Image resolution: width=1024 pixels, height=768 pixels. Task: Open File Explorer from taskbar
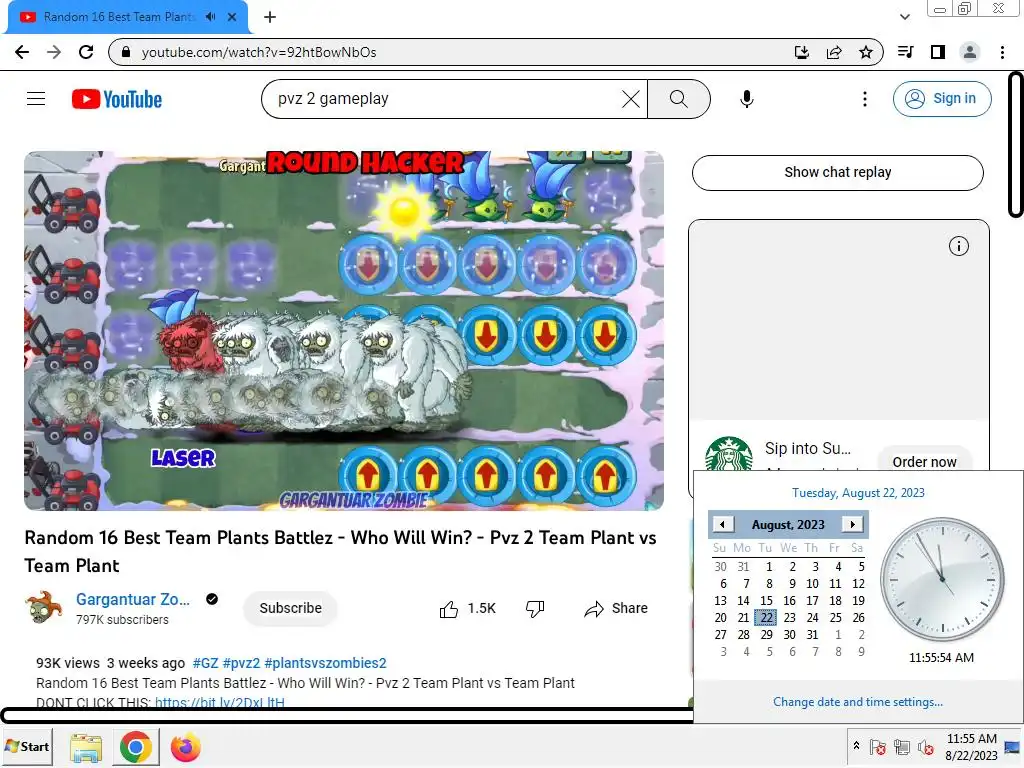click(86, 747)
